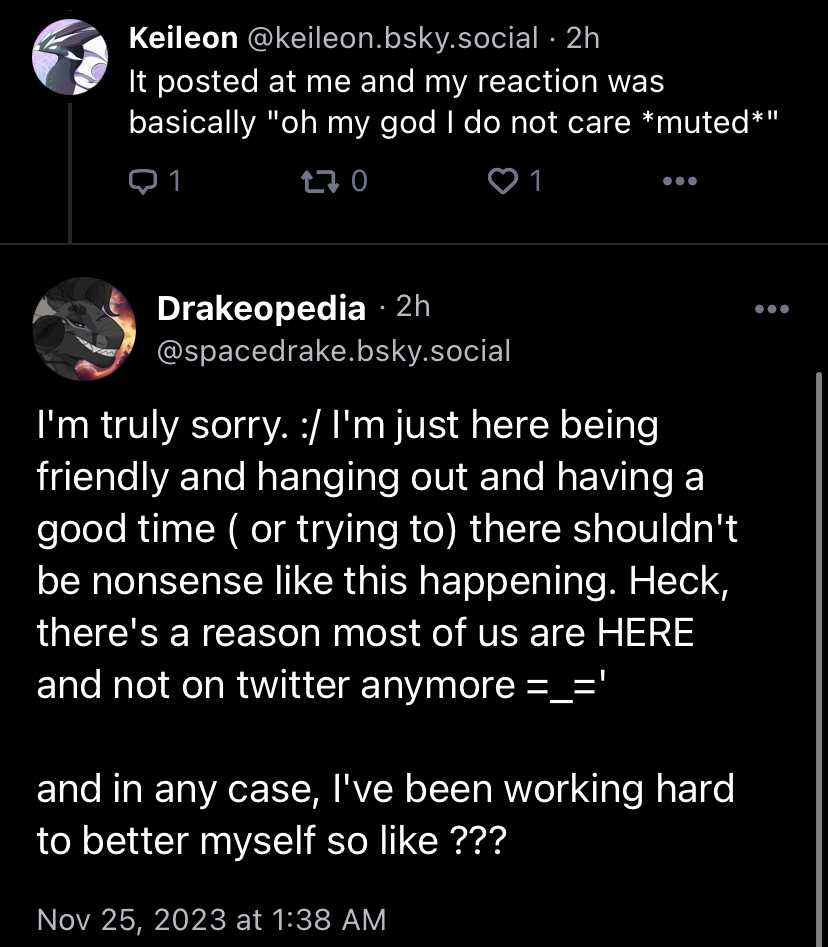Click the like count of 1 on Keileon's post

(535, 181)
